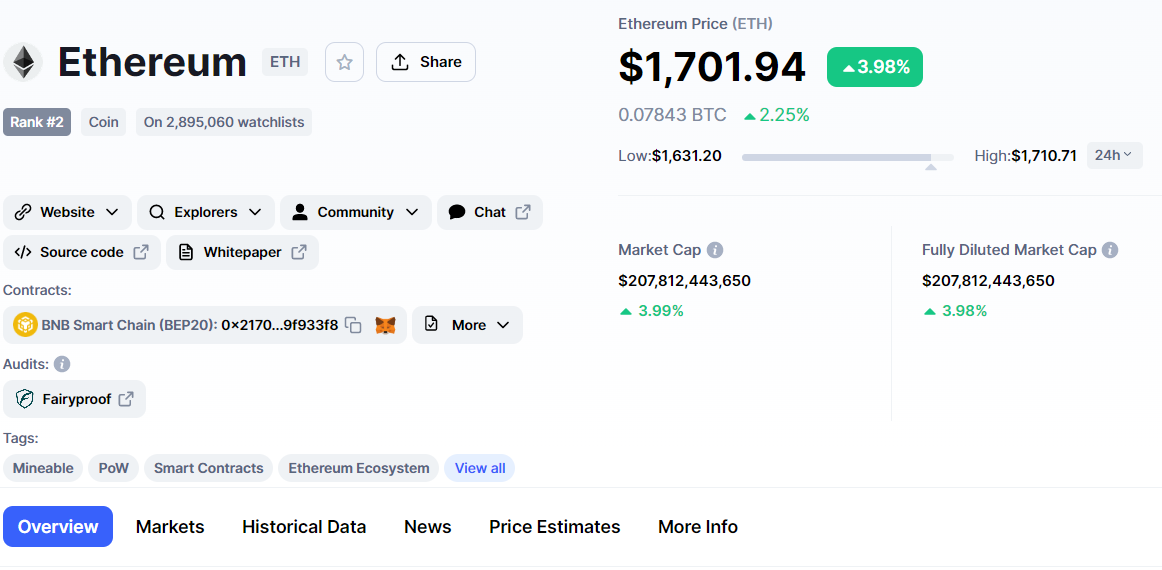
Task: Click the Share upload arrow icon
Action: (x=400, y=62)
